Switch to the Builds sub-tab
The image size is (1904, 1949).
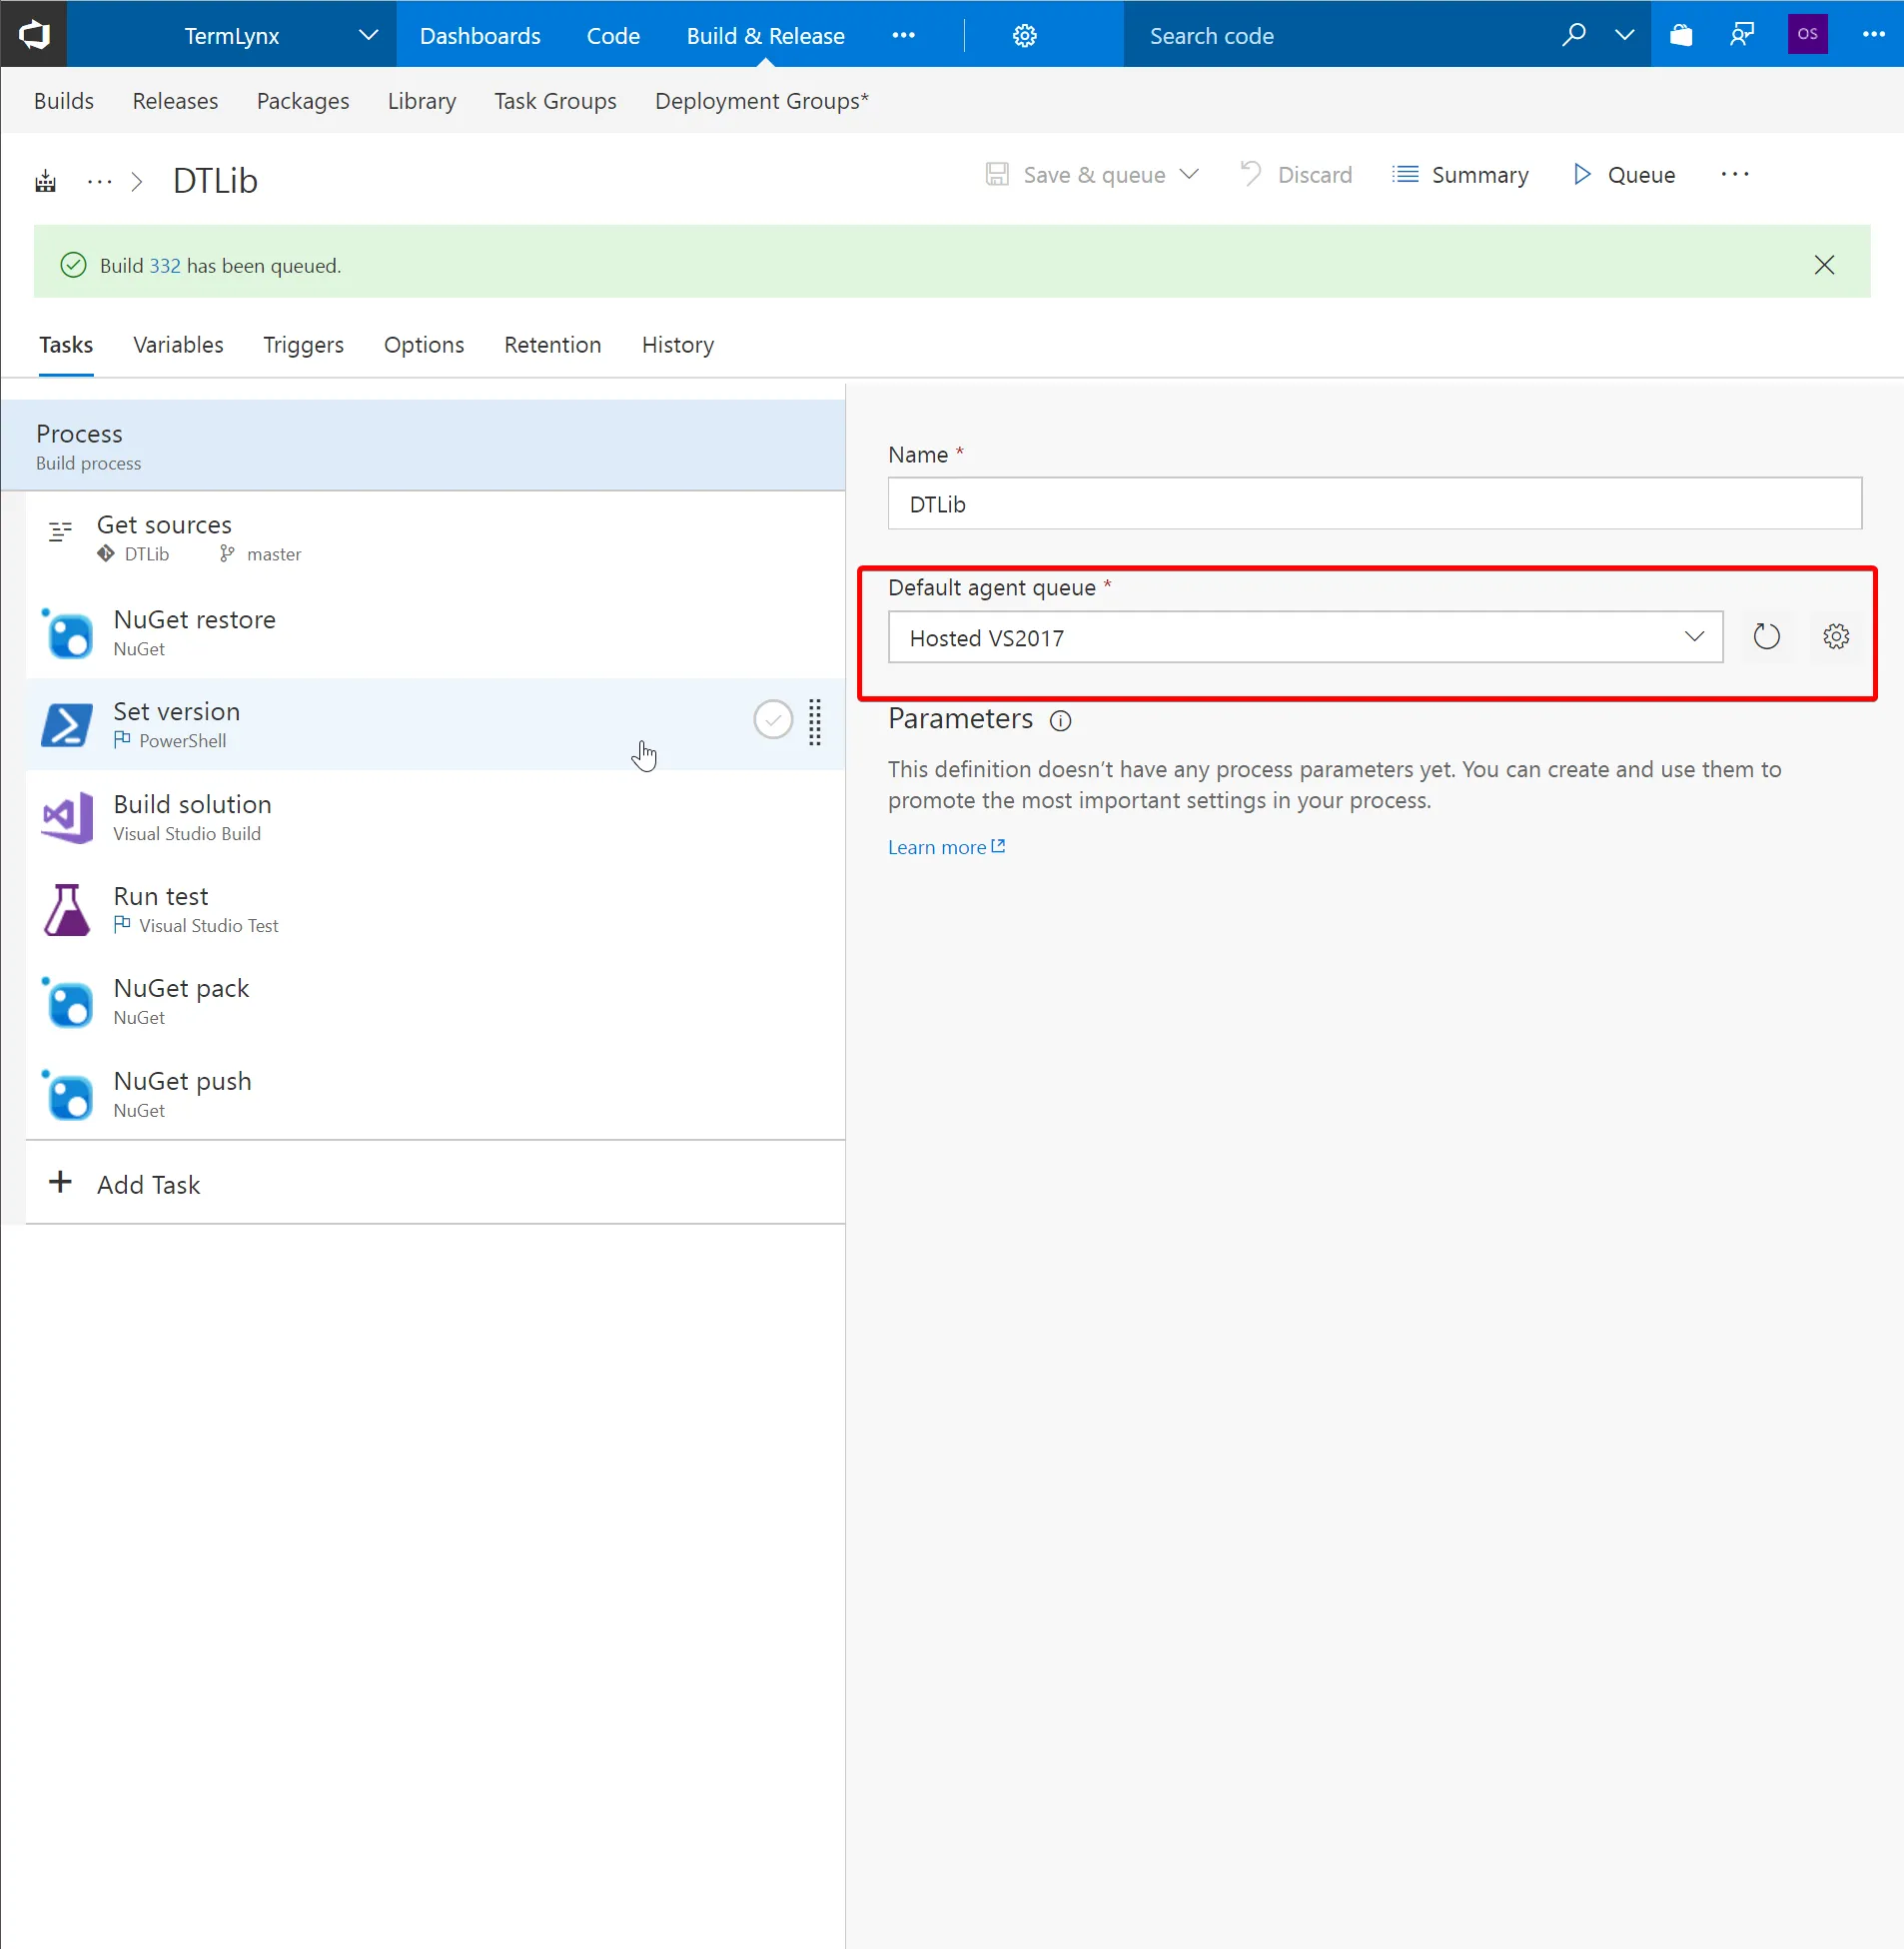click(x=64, y=101)
